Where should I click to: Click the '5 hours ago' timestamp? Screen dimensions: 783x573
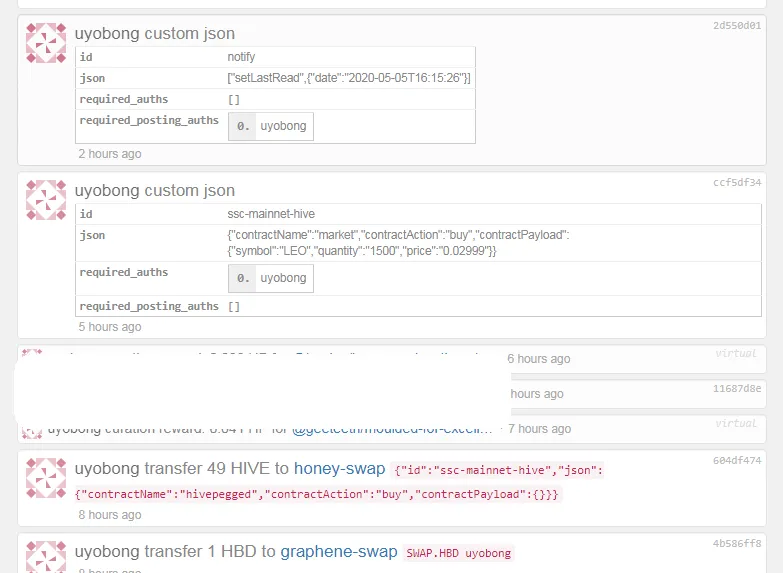point(110,327)
